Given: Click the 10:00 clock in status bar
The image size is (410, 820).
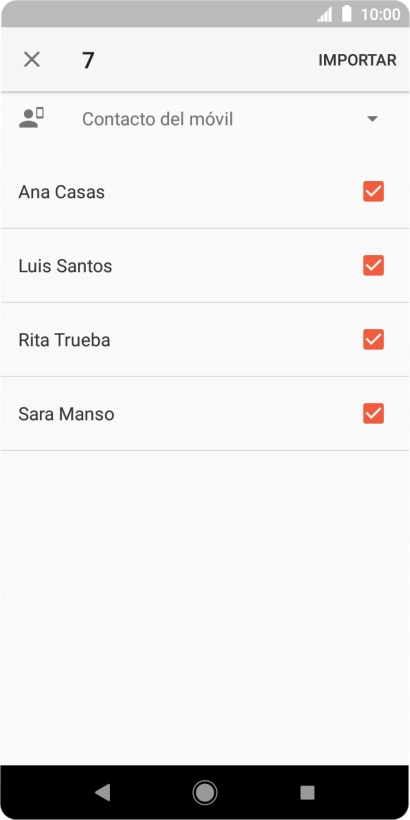Looking at the screenshot, I should (x=380, y=14).
